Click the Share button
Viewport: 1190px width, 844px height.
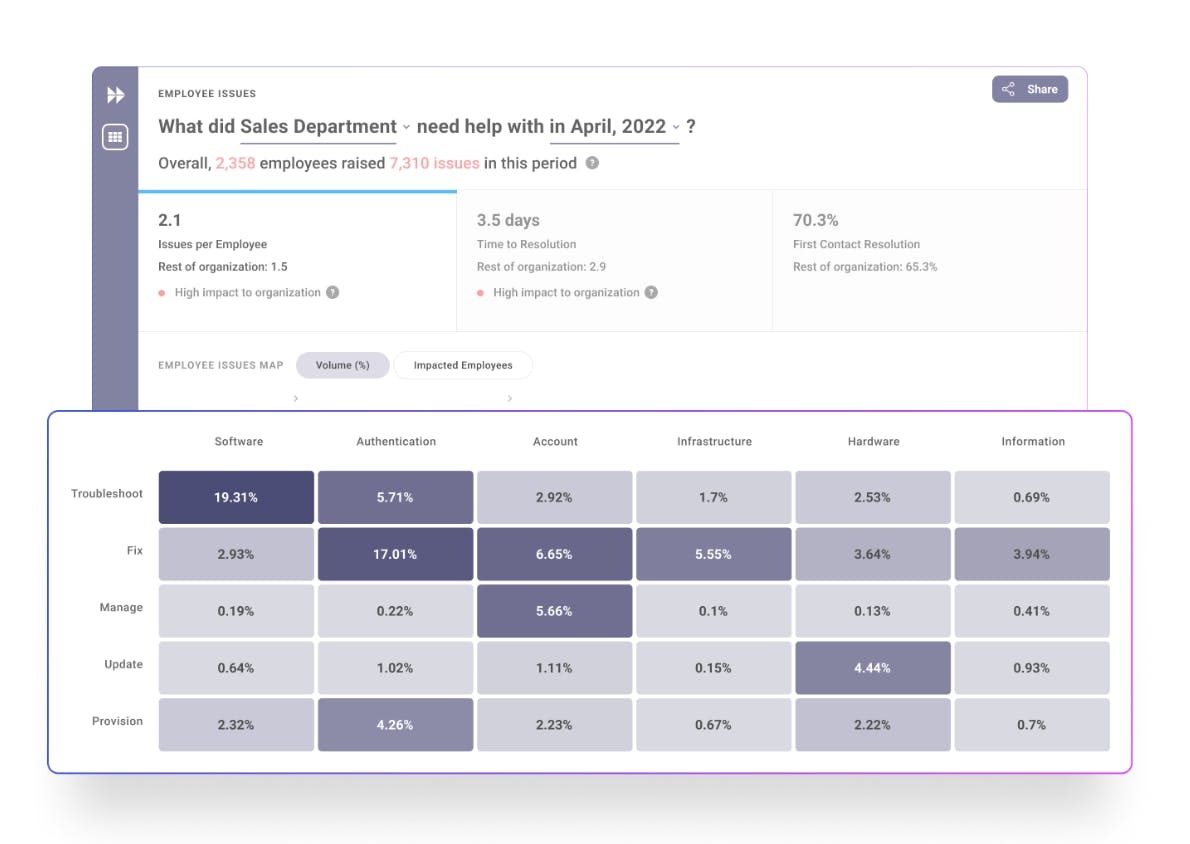tap(1030, 89)
